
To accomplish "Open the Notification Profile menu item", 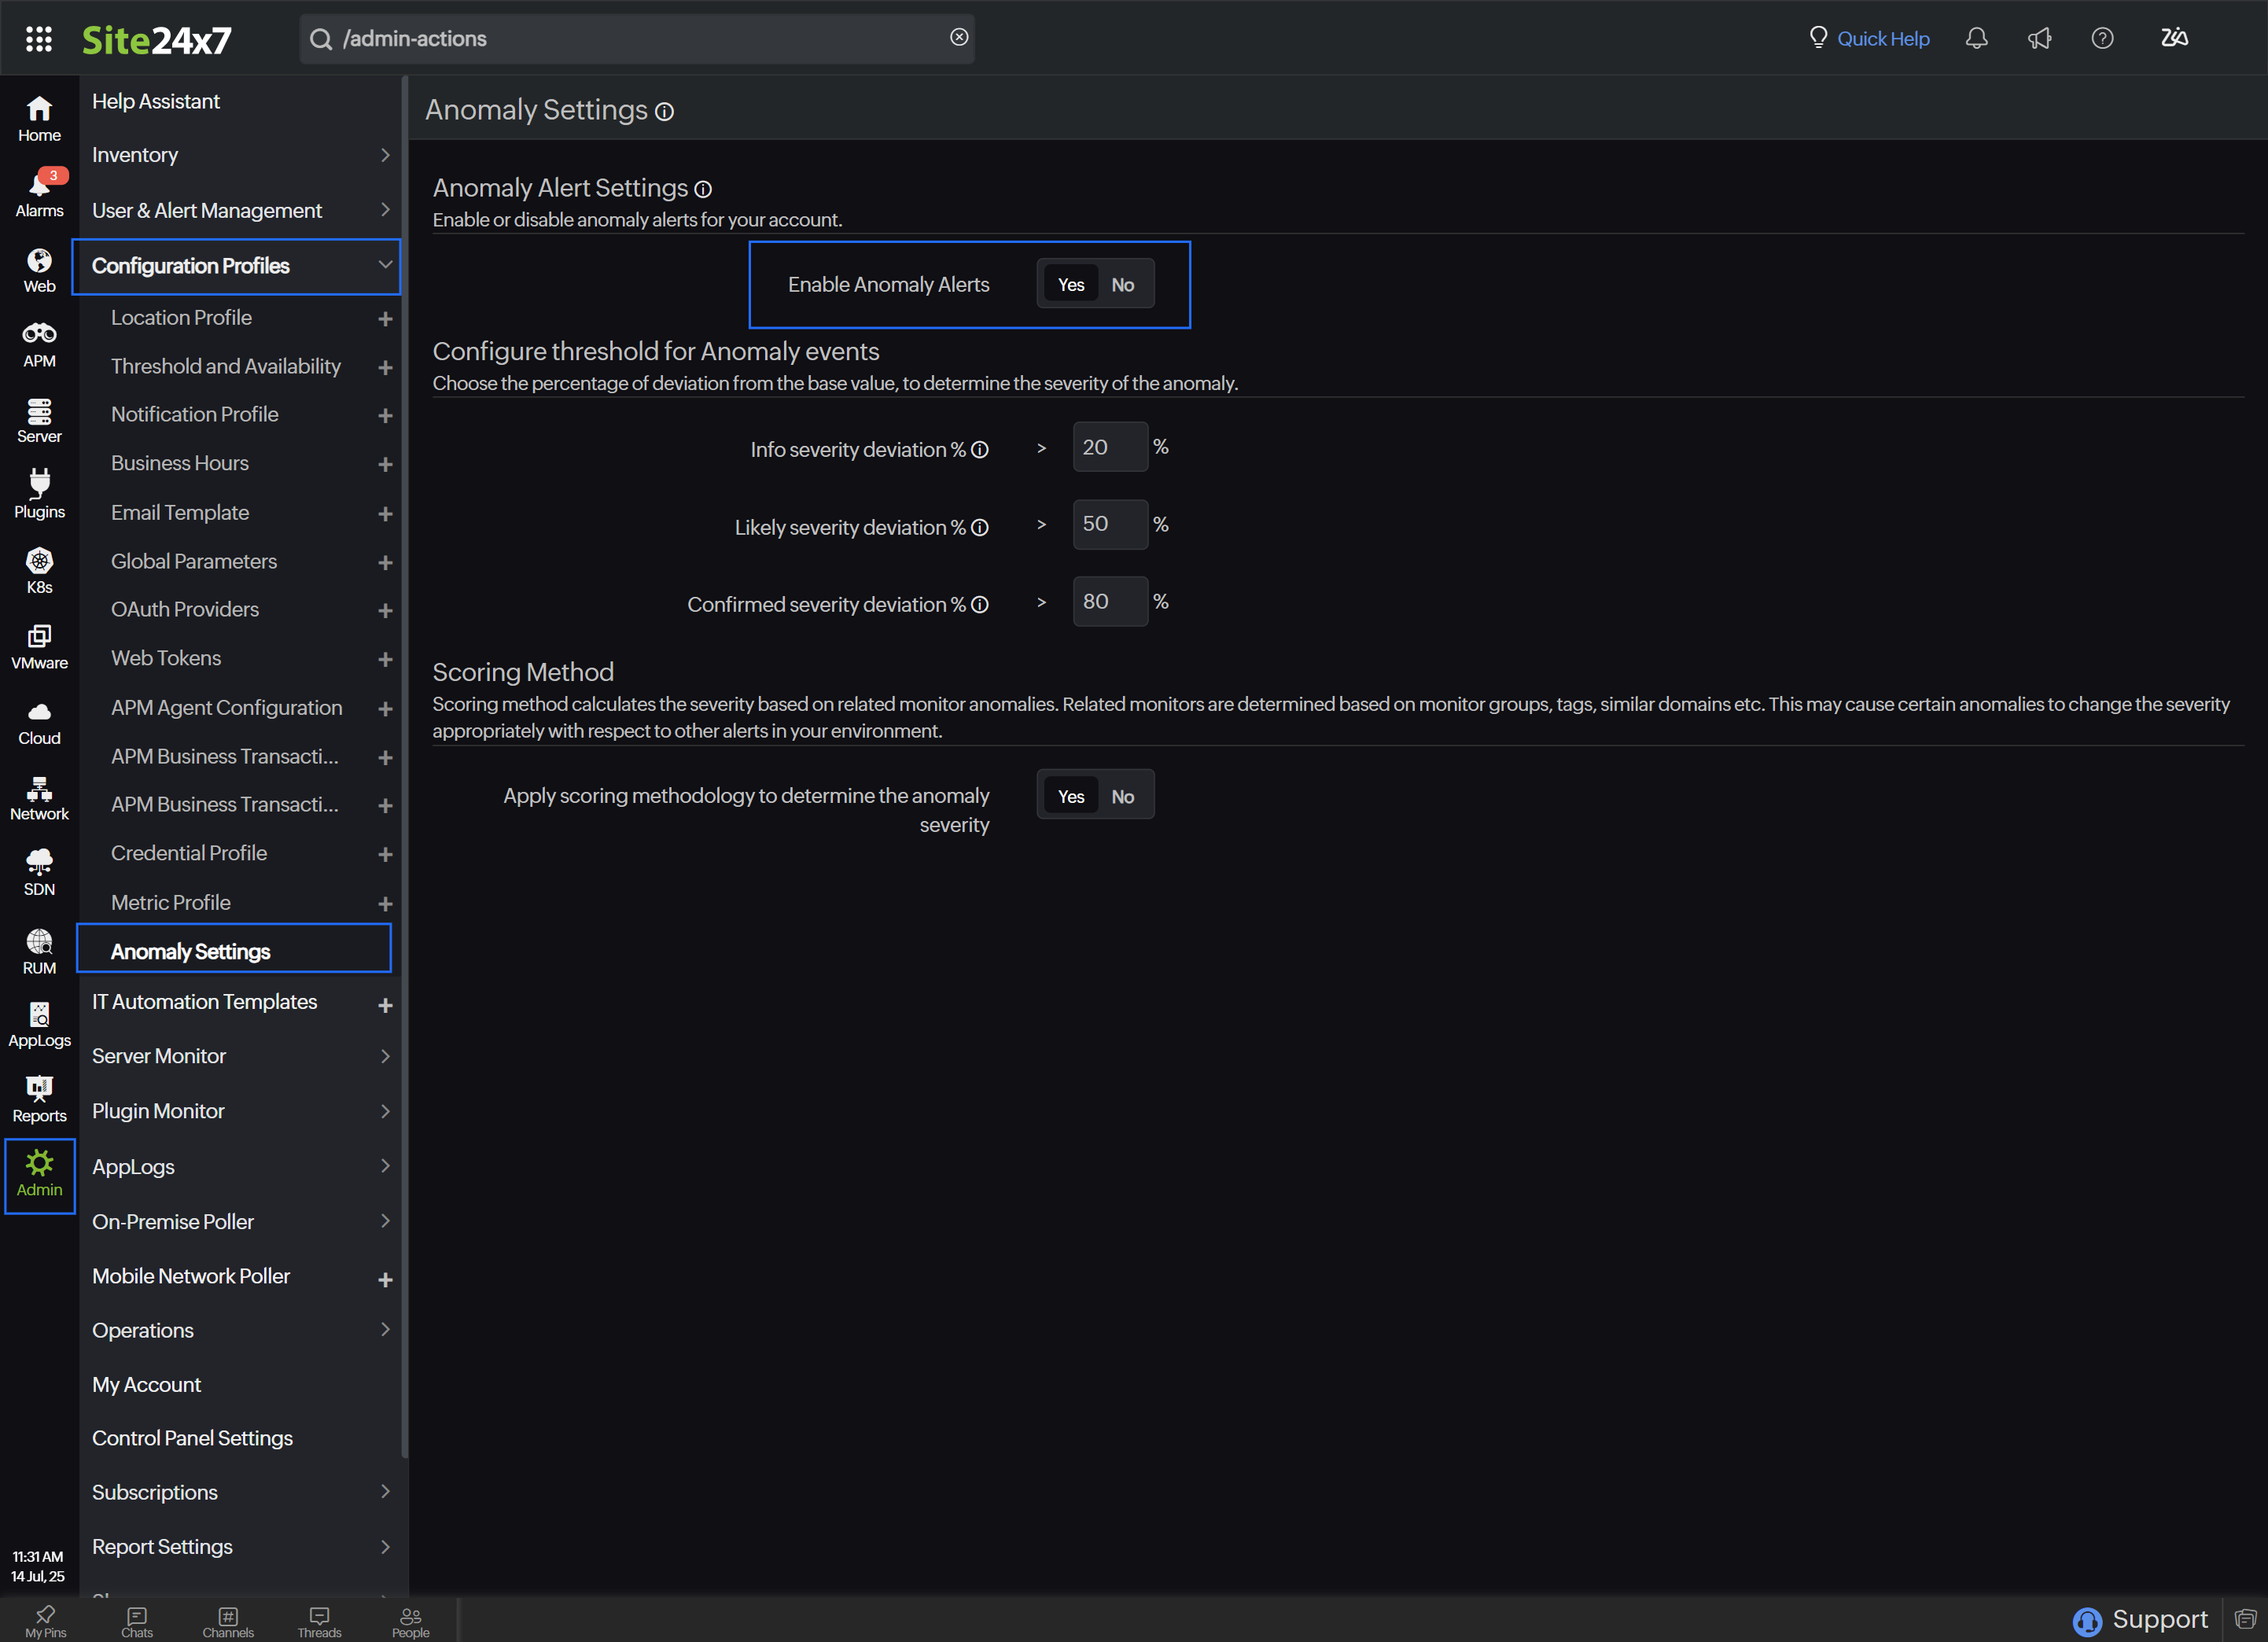I will coord(195,414).
